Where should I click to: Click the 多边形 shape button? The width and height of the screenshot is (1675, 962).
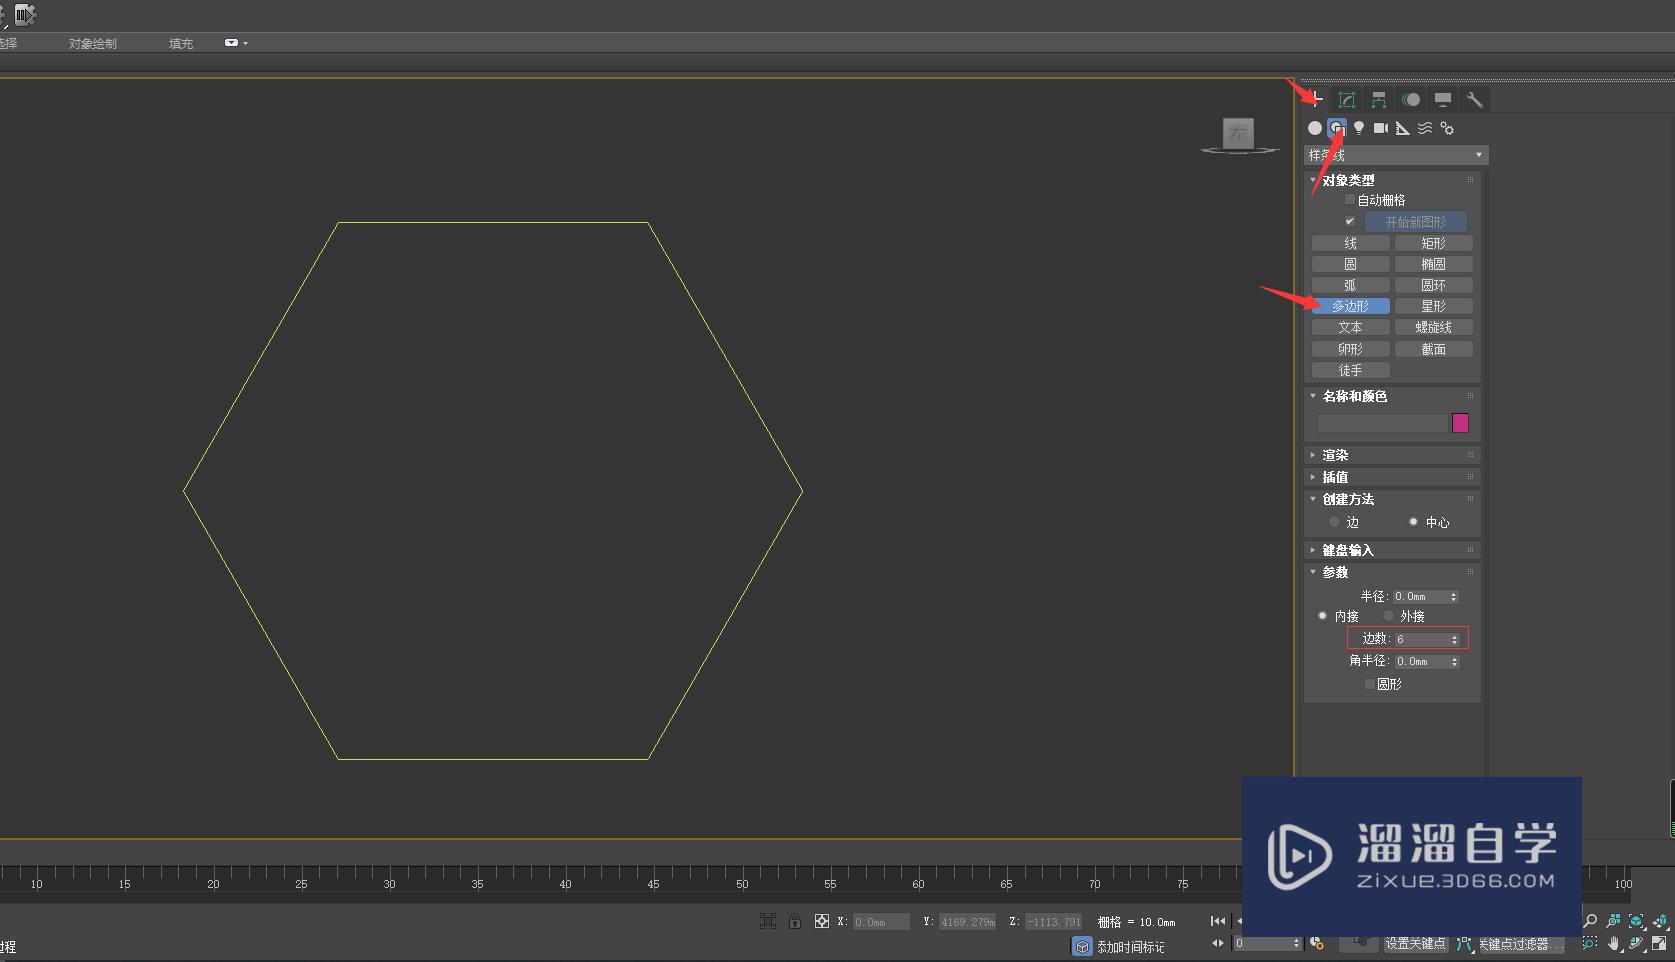1350,306
